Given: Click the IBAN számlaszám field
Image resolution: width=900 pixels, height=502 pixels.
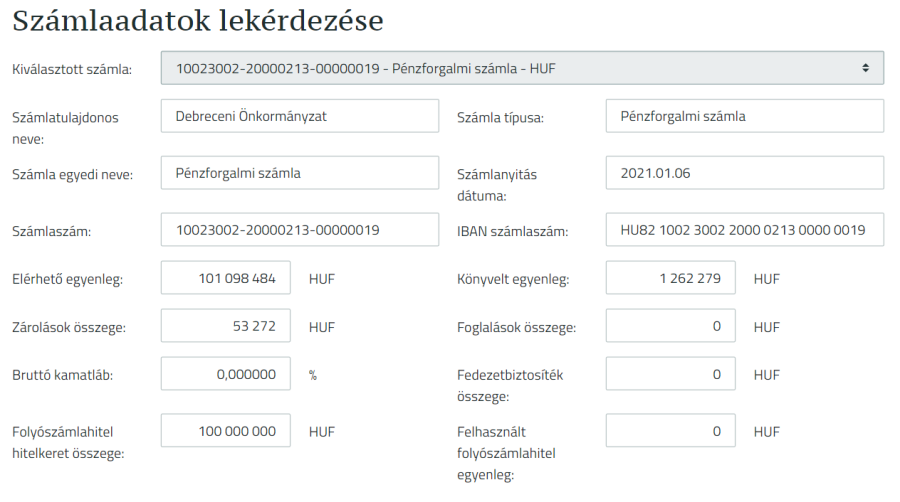Looking at the screenshot, I should coord(744,229).
